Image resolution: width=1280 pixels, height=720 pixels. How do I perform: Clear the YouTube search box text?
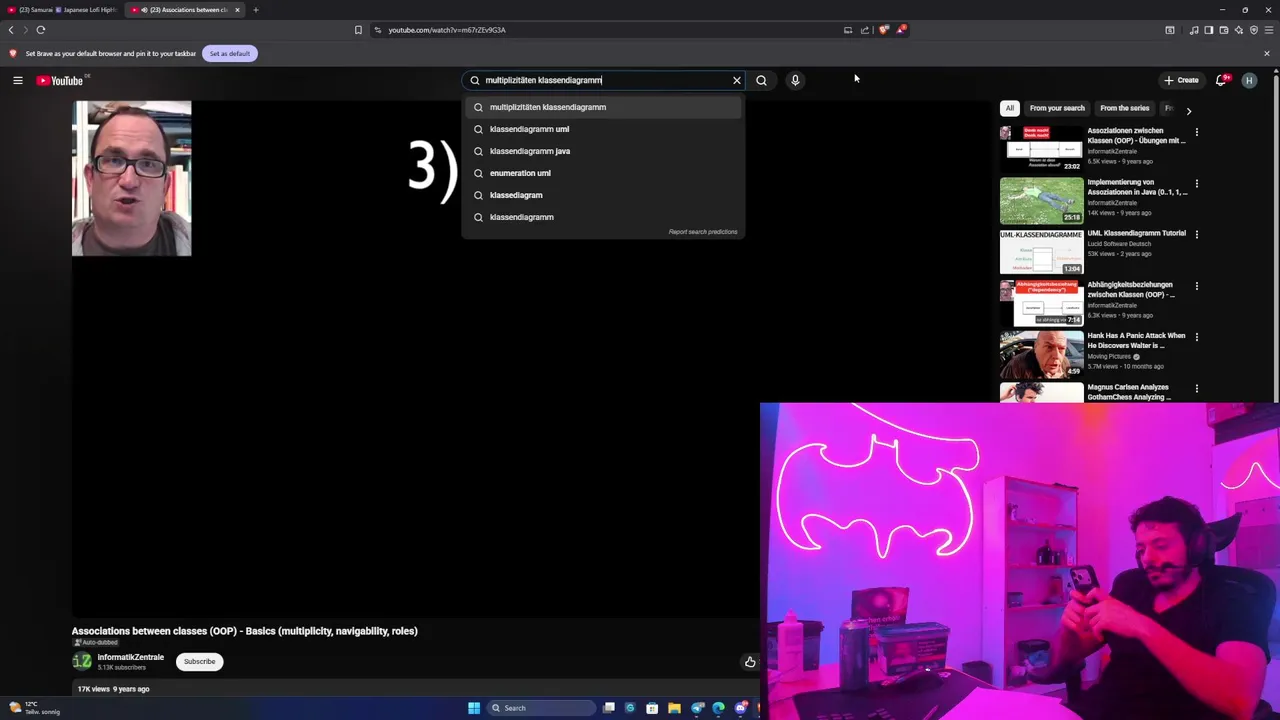pyautogui.click(x=737, y=80)
